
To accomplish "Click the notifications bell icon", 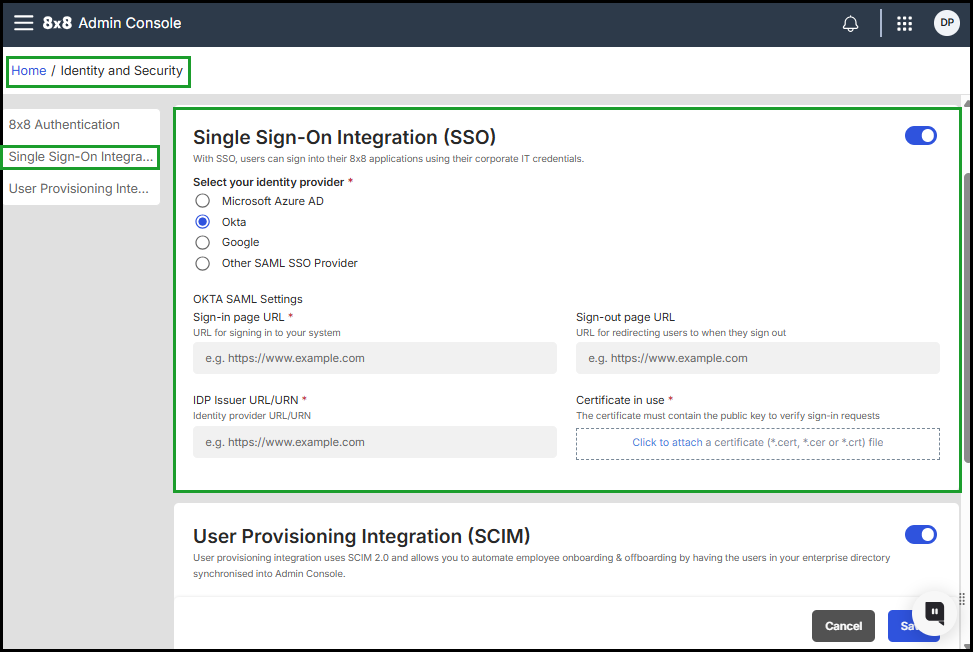I will 851,24.
